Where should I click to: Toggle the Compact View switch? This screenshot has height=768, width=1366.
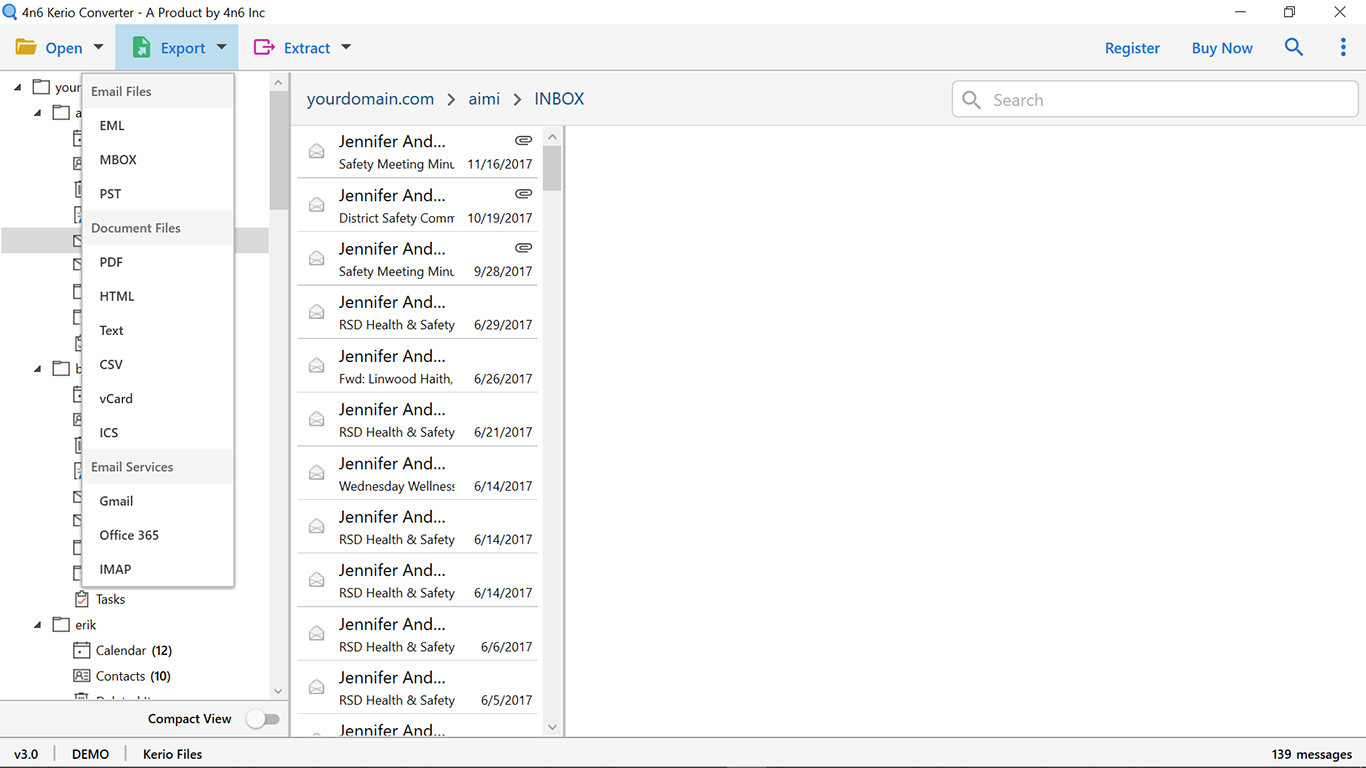[x=263, y=719]
